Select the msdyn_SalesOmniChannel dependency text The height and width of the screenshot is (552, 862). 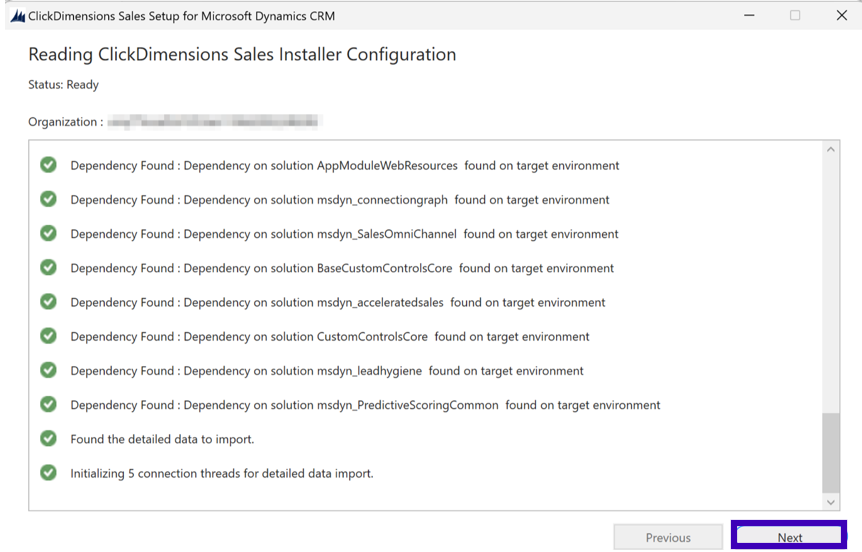point(344,234)
